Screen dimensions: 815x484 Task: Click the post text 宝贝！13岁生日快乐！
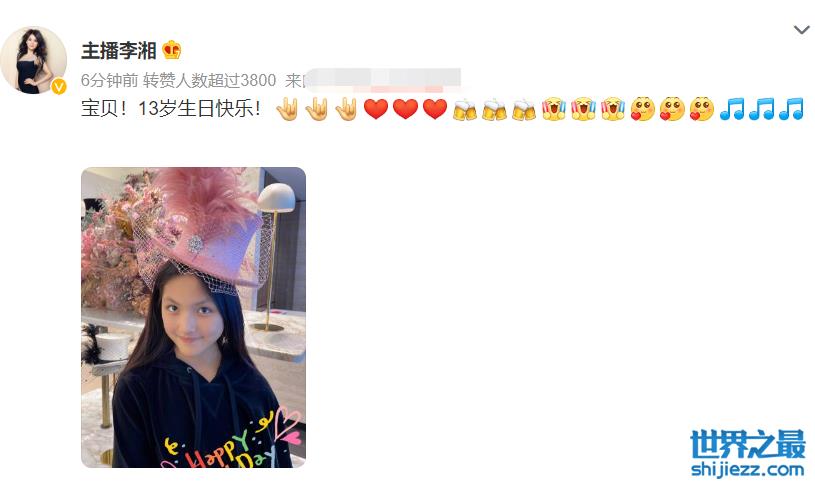[x=171, y=109]
